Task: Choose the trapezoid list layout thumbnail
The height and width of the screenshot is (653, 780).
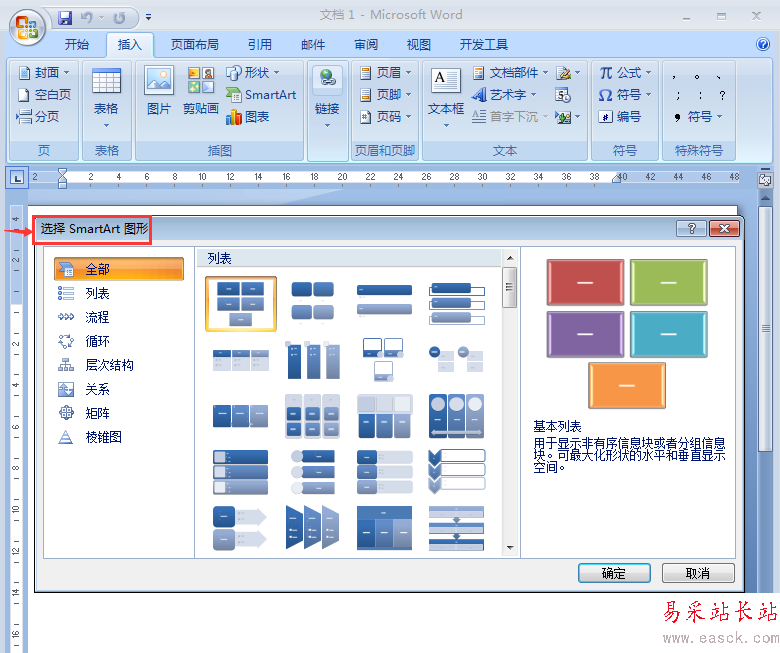Action: [312, 527]
